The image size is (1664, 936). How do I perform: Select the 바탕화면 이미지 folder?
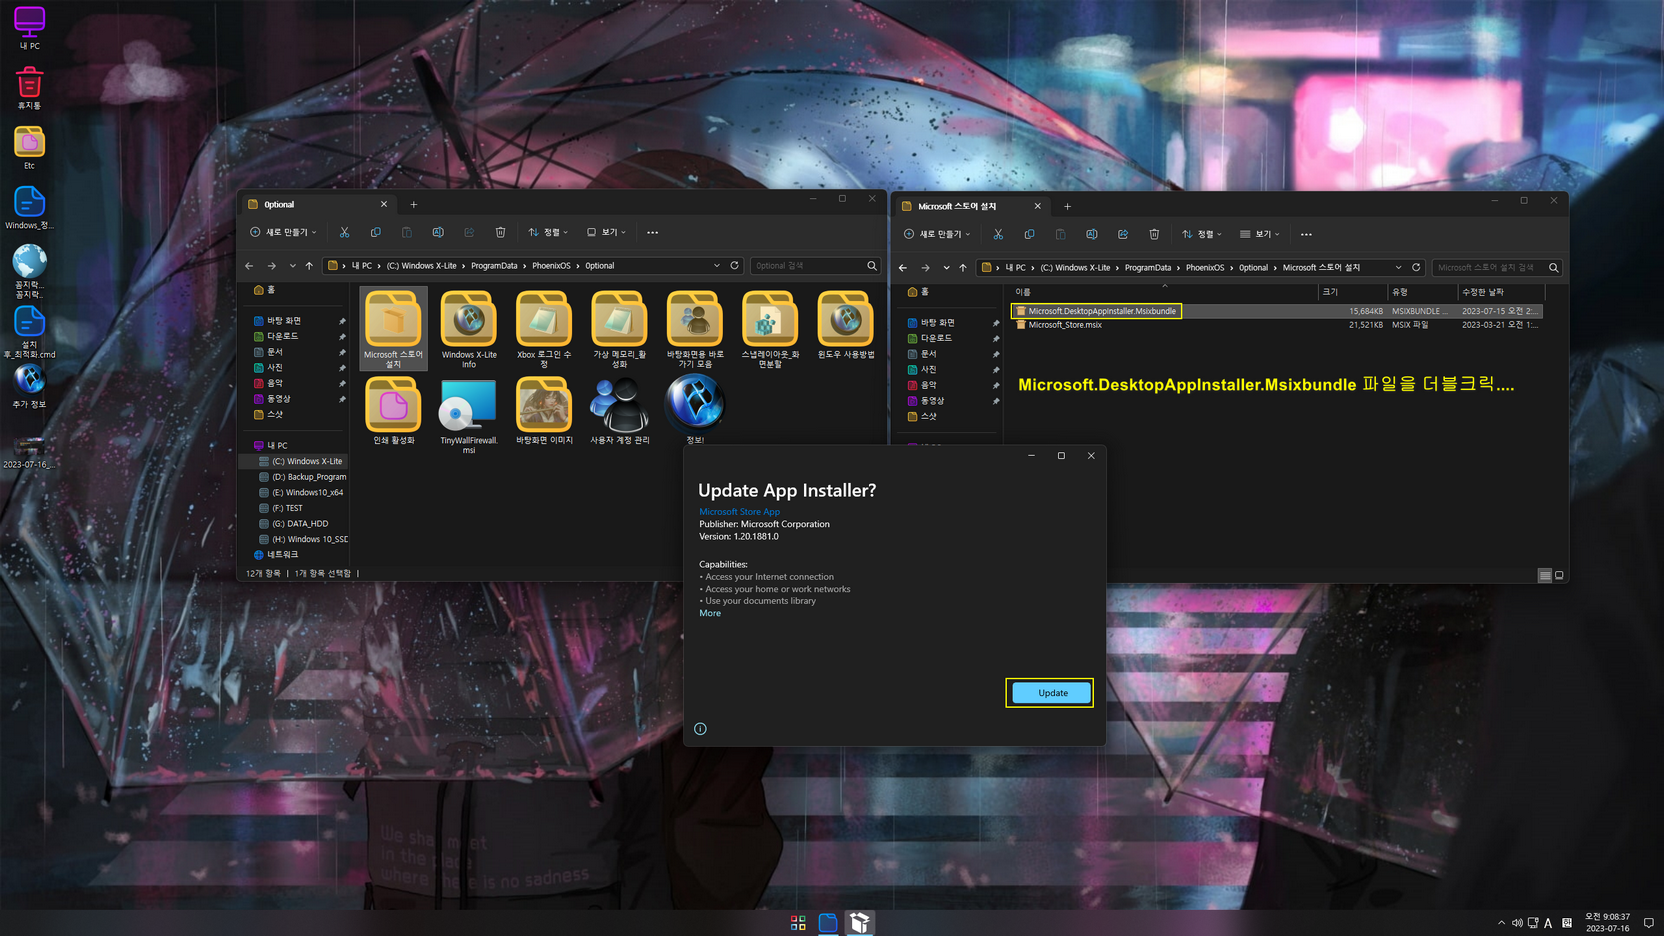point(544,411)
